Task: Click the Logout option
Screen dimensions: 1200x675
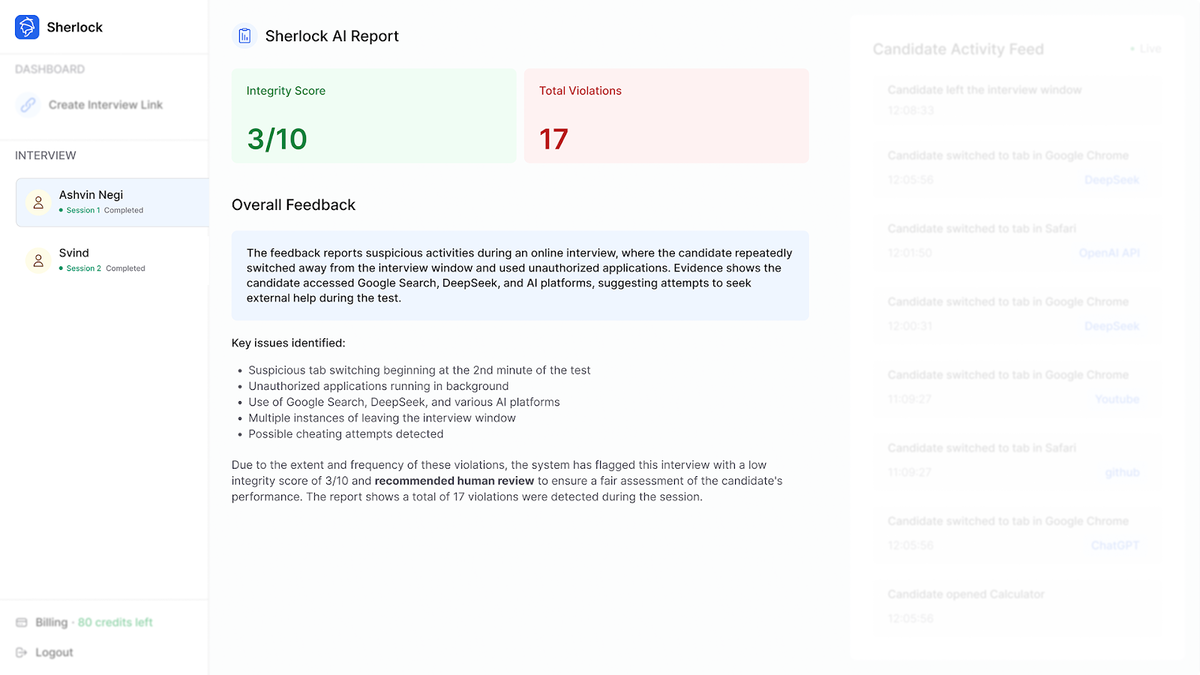Action: coord(52,652)
